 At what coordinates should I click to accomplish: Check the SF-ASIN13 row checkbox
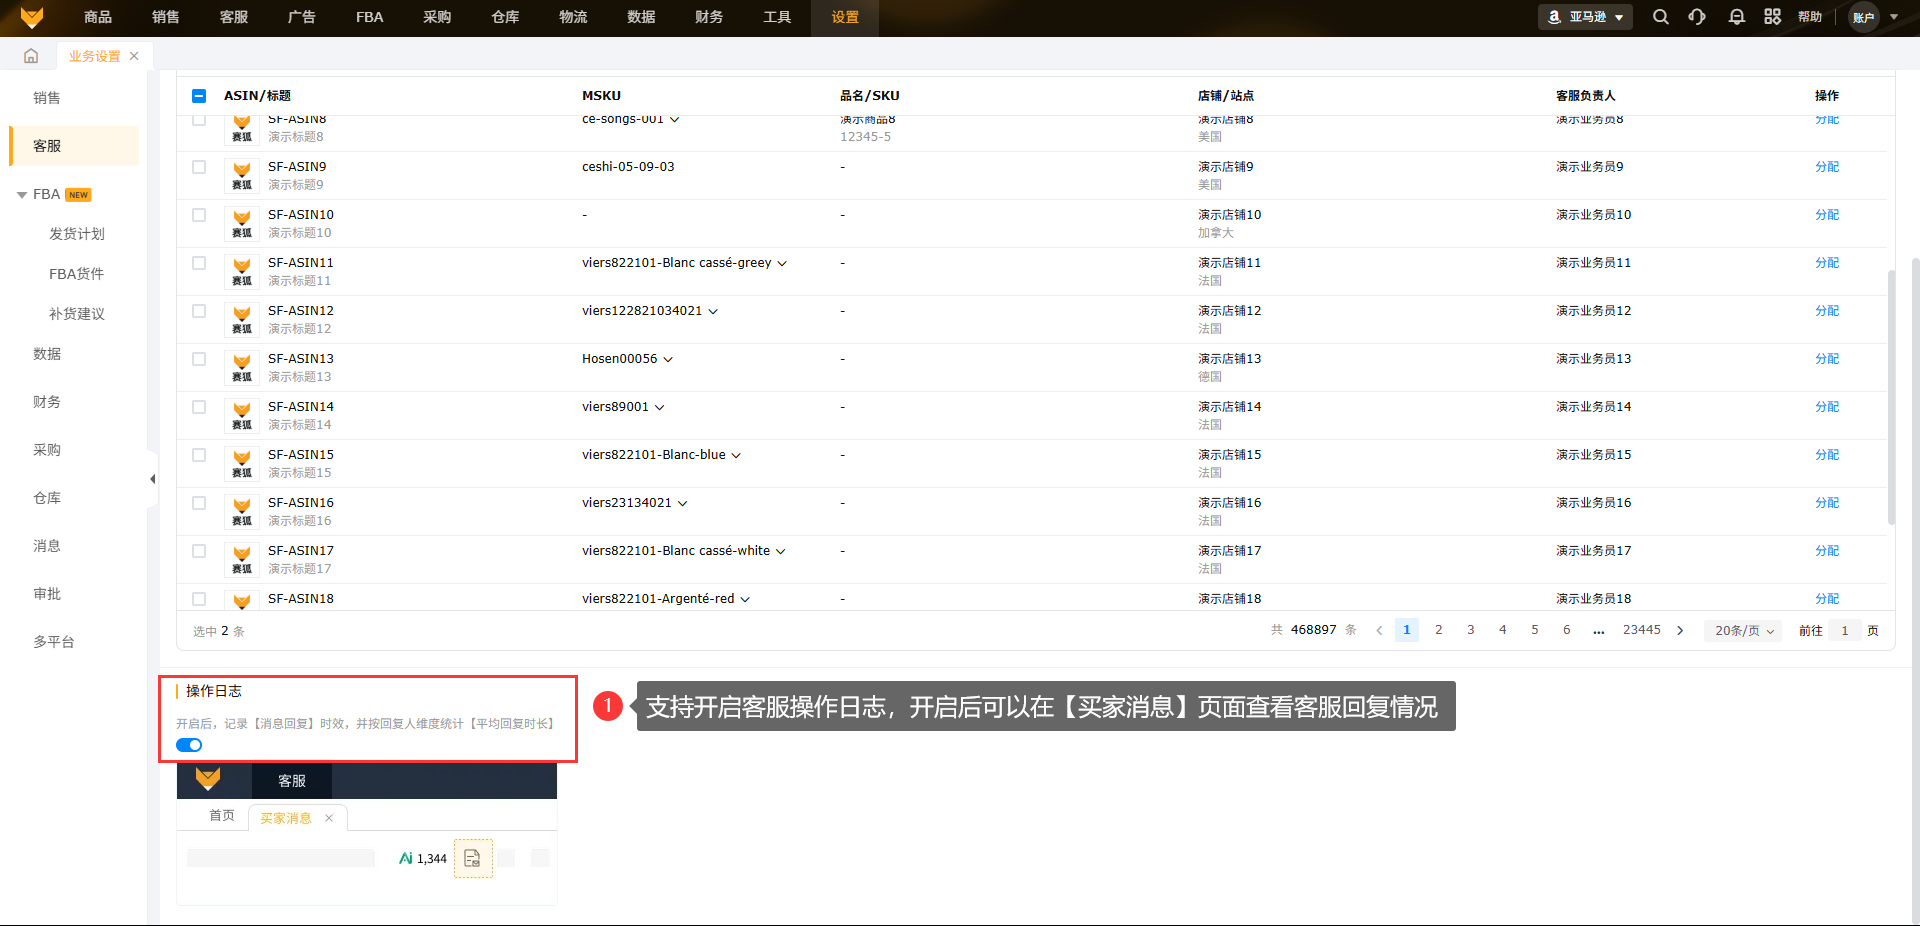pyautogui.click(x=199, y=359)
